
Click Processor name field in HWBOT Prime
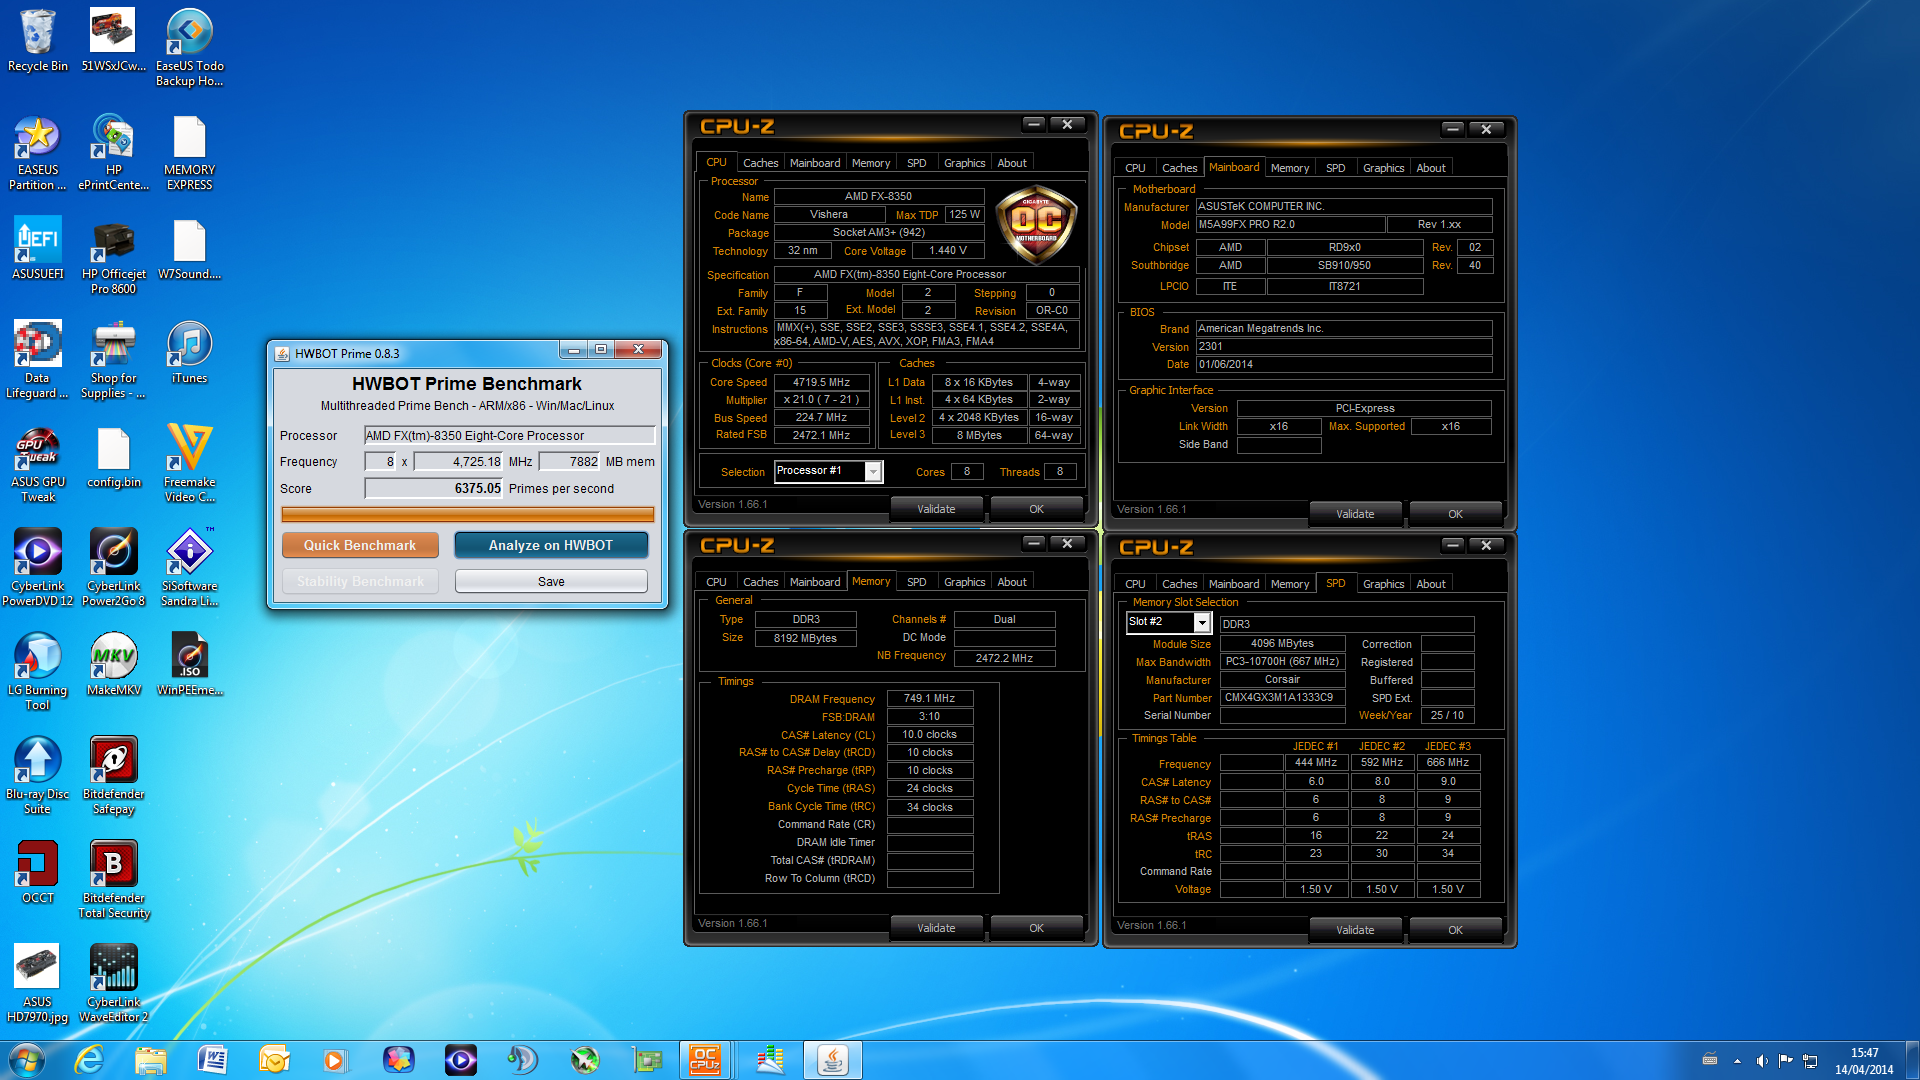tap(509, 435)
